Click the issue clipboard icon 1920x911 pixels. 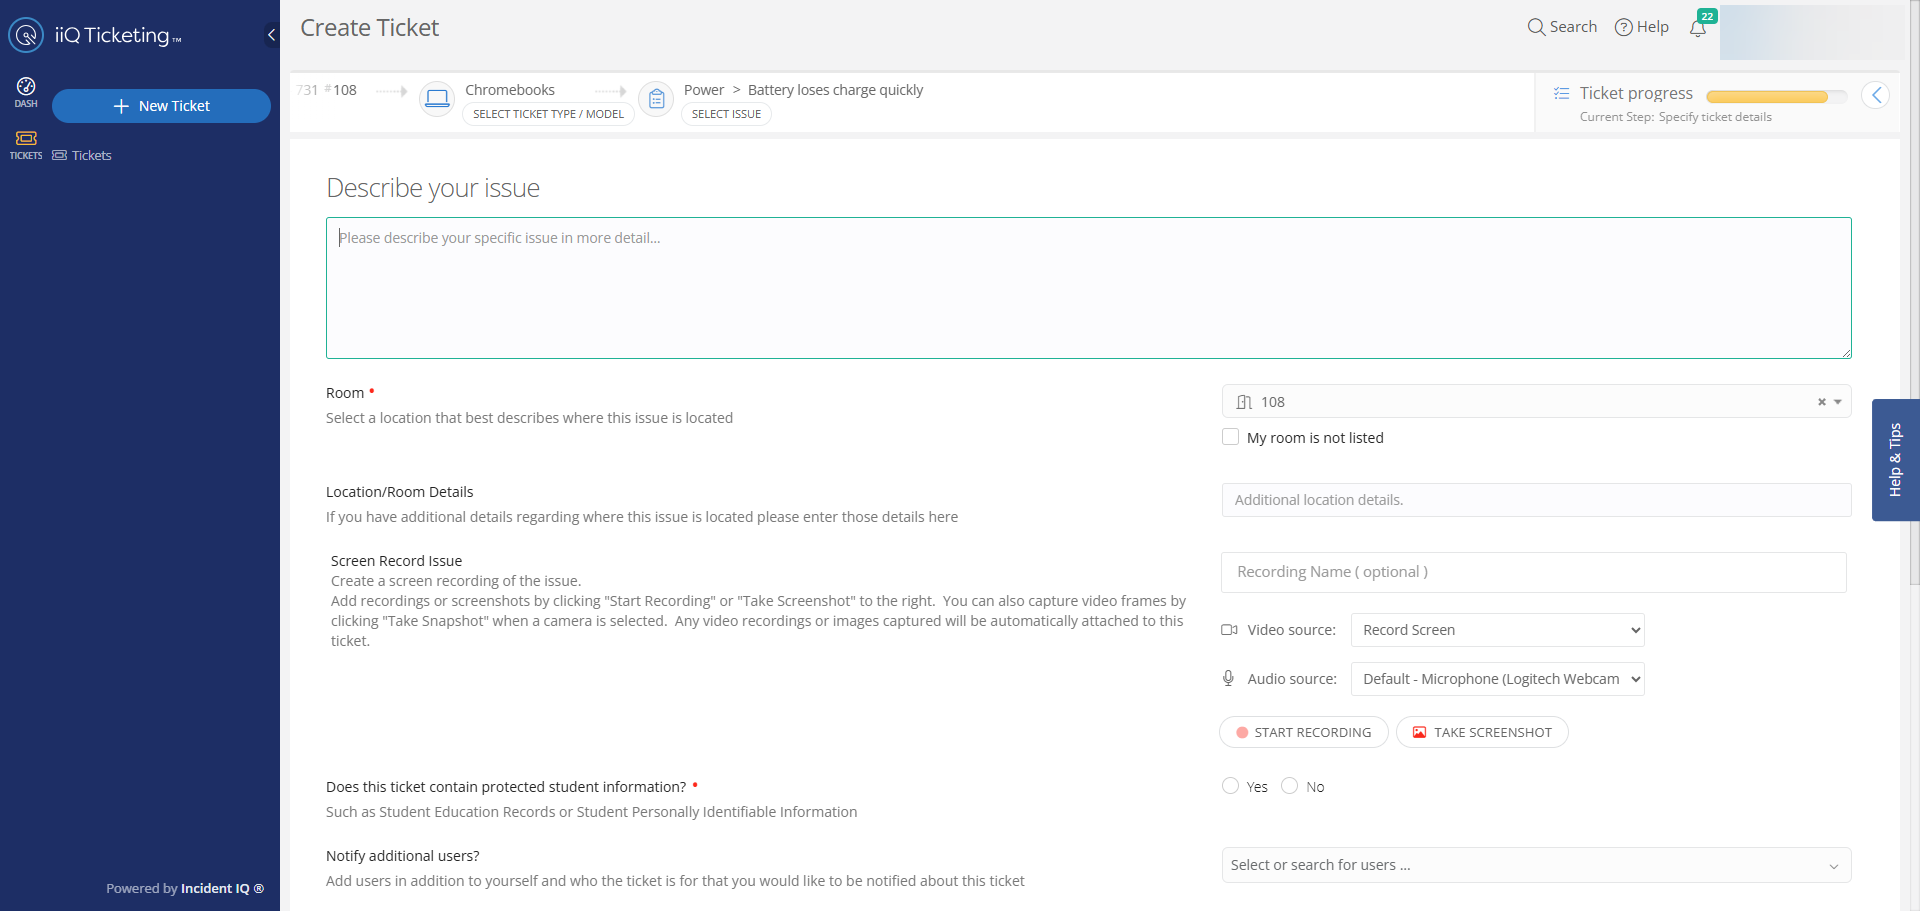656,98
